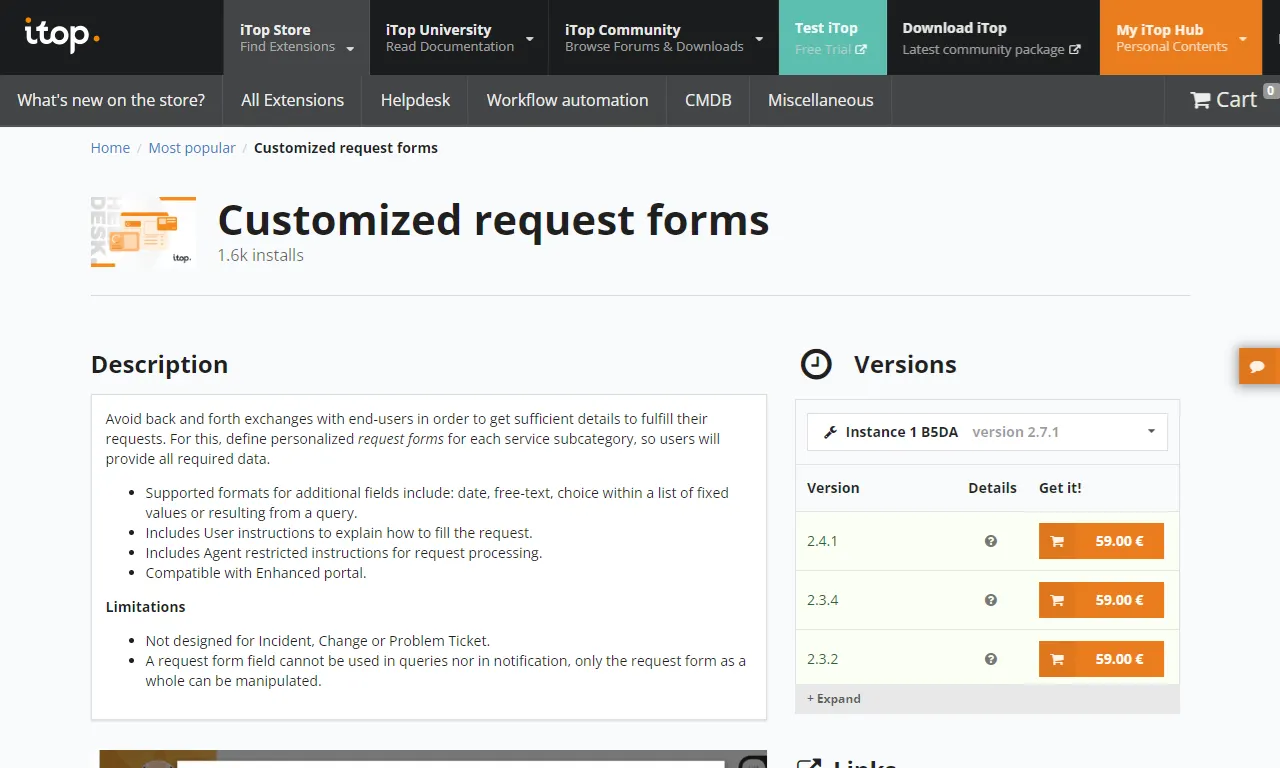Go to the Most popular breadcrumb
Image resolution: width=1280 pixels, height=768 pixels.
tap(192, 148)
